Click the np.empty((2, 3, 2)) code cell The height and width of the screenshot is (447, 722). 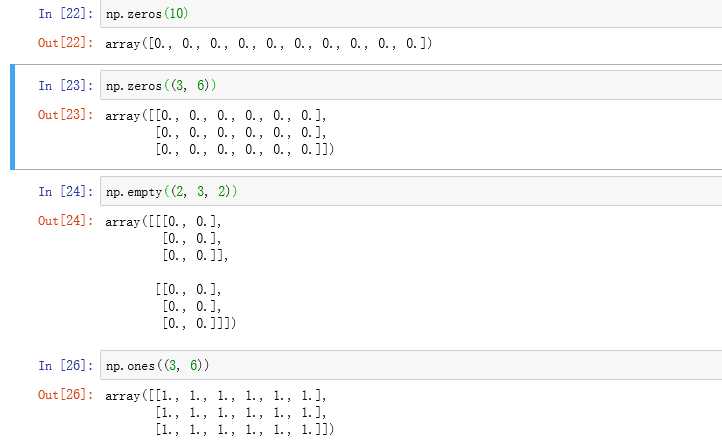point(411,191)
